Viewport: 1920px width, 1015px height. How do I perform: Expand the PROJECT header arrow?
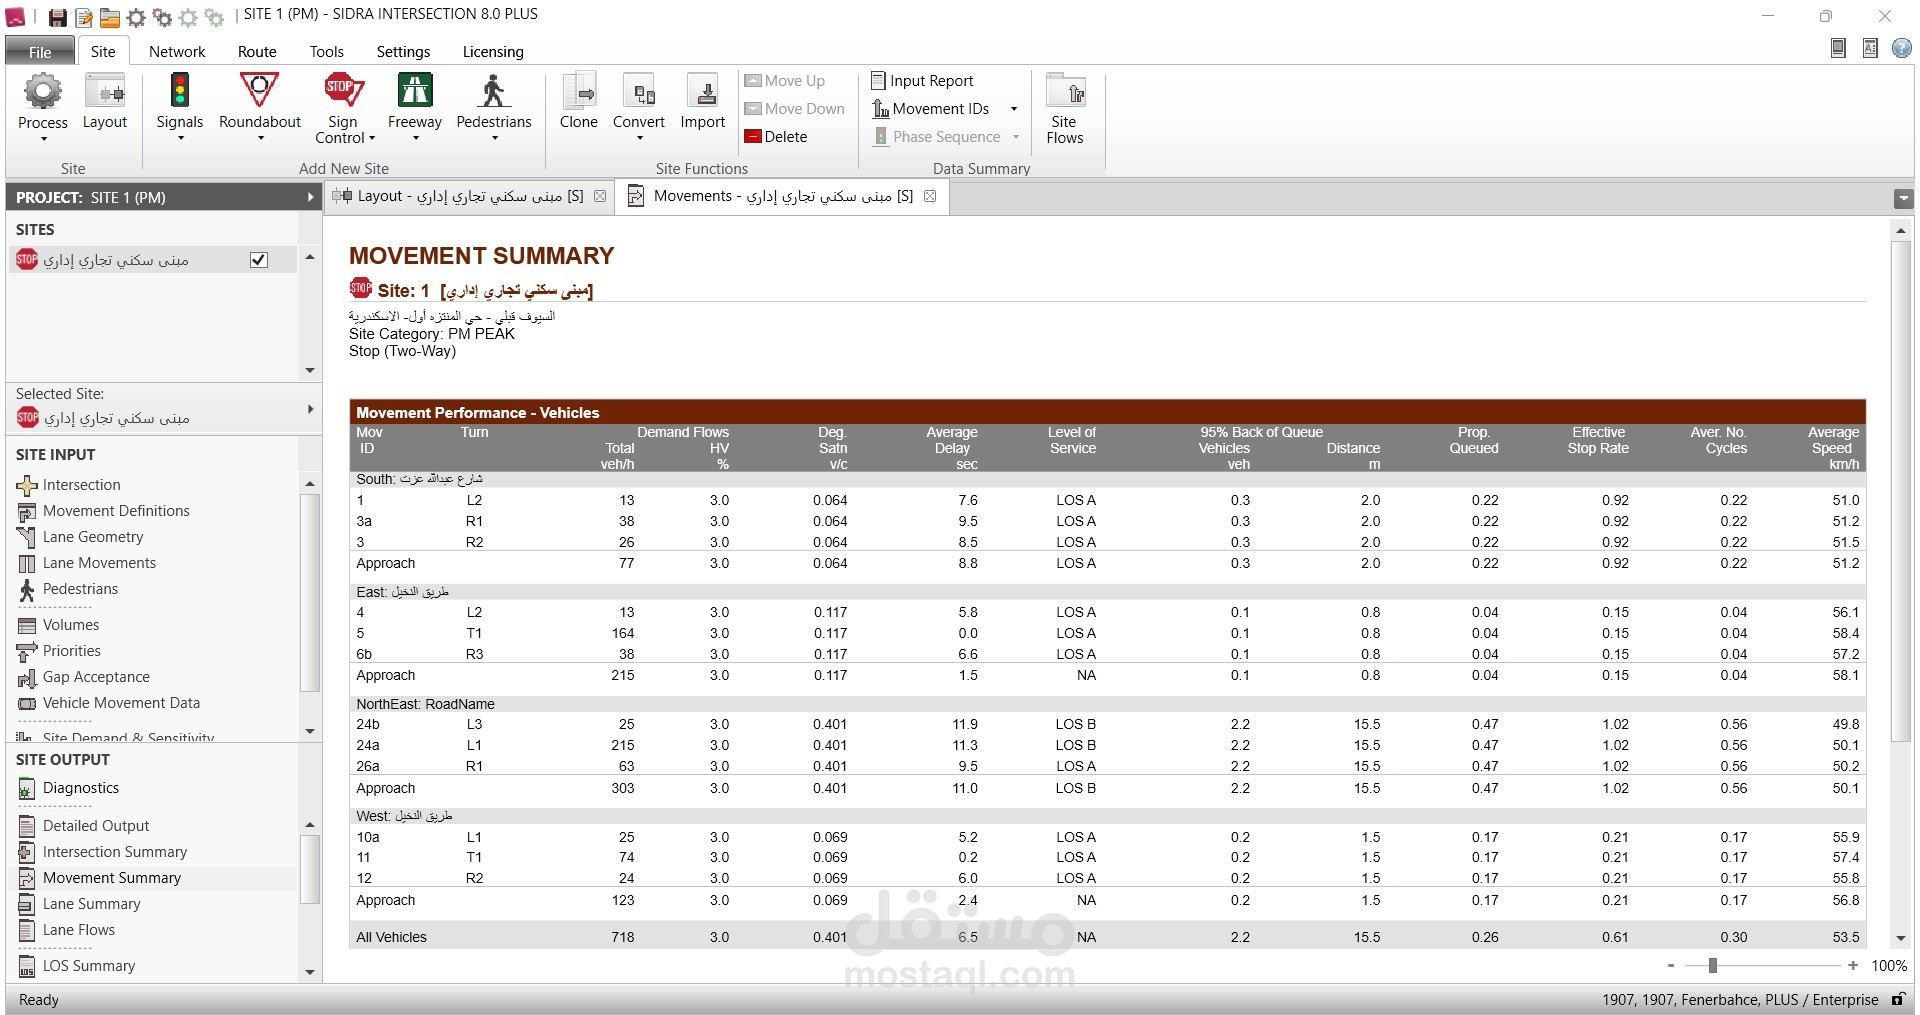point(310,198)
